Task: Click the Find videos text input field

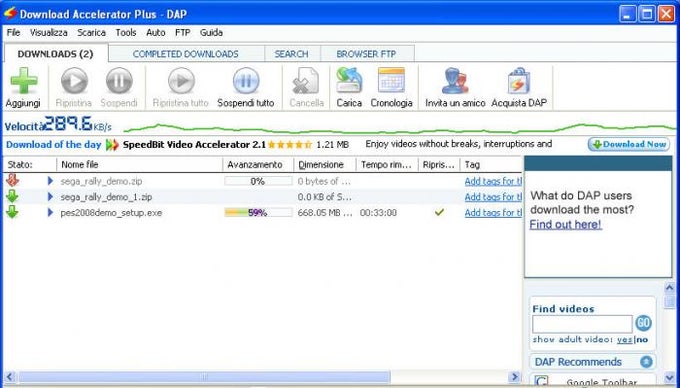Action: 582,324
